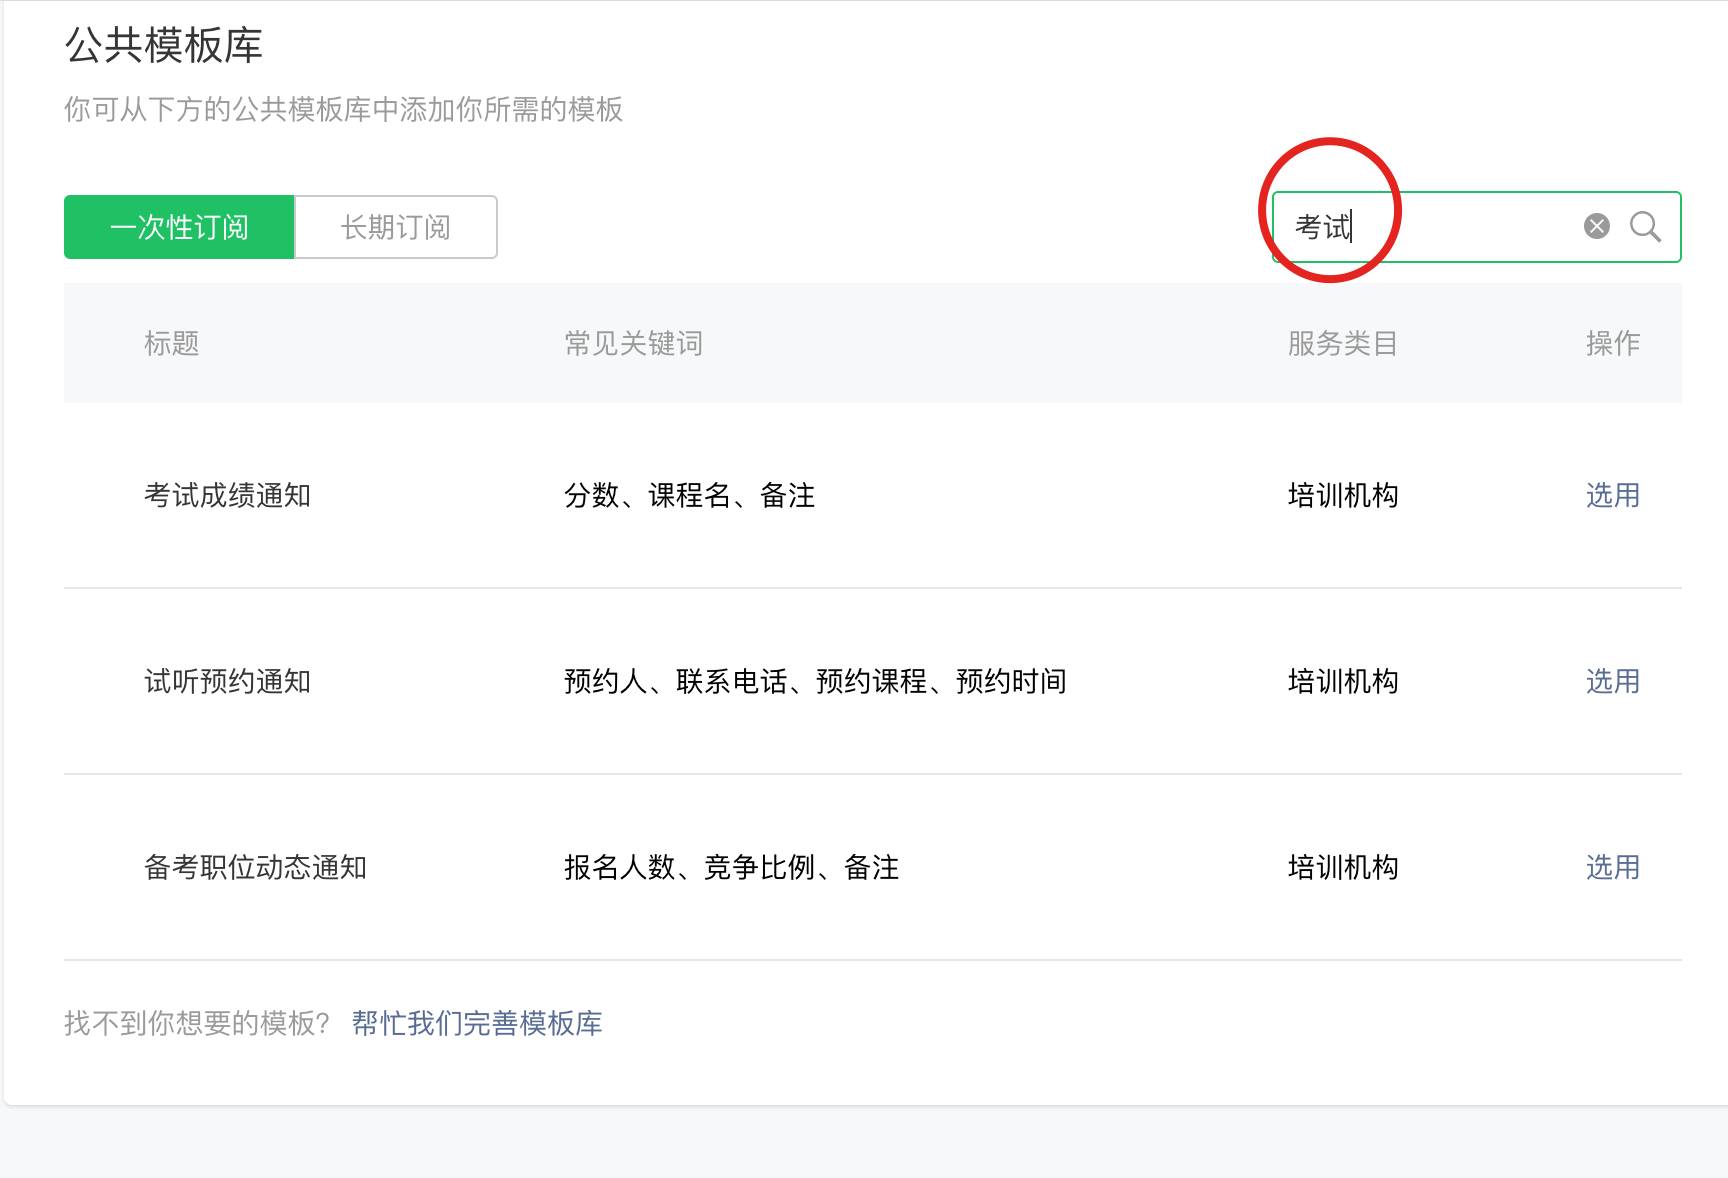Screen dimensions: 1728x1178
Task: Switch to 长期订阅 tab
Action: 396,227
